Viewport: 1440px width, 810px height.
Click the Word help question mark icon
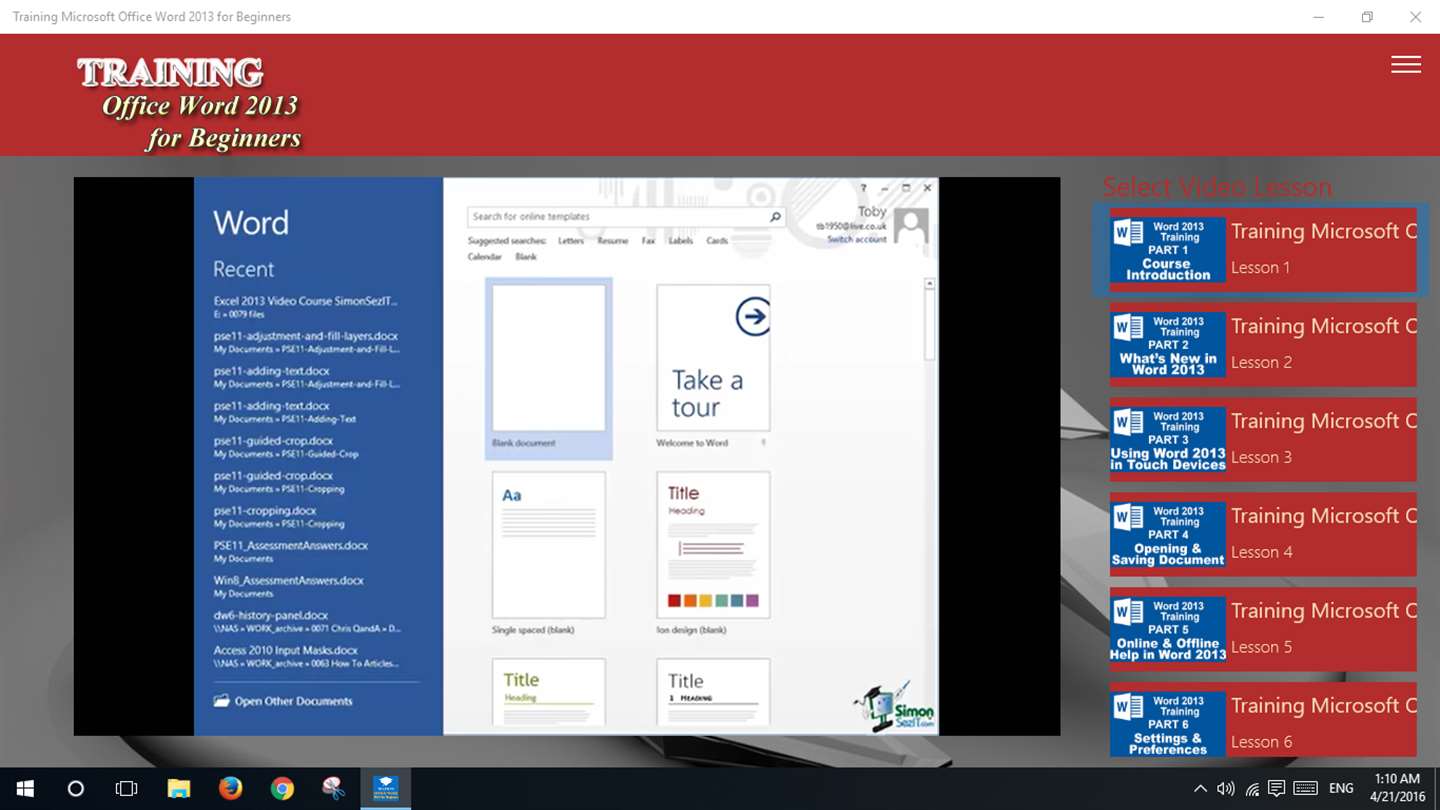click(x=864, y=188)
